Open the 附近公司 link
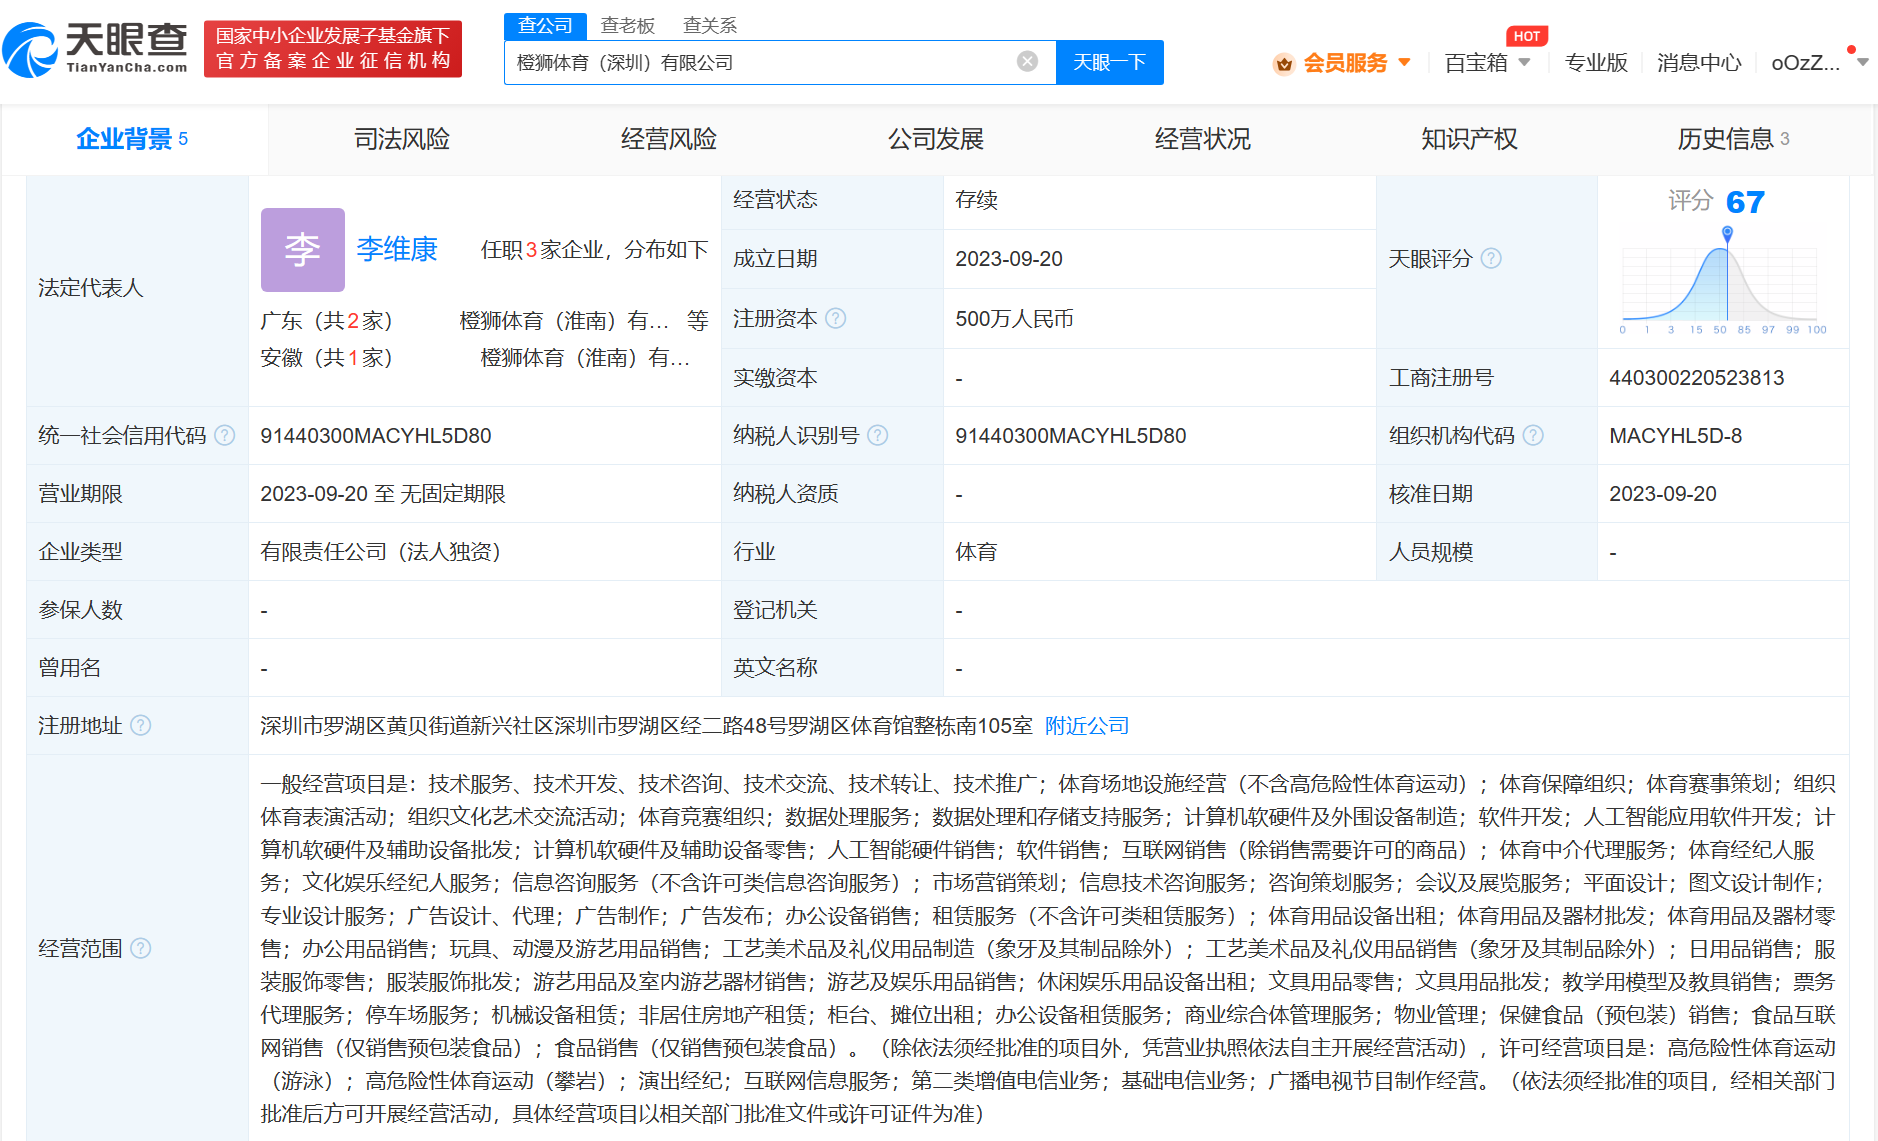The width and height of the screenshot is (1878, 1141). click(x=1086, y=726)
